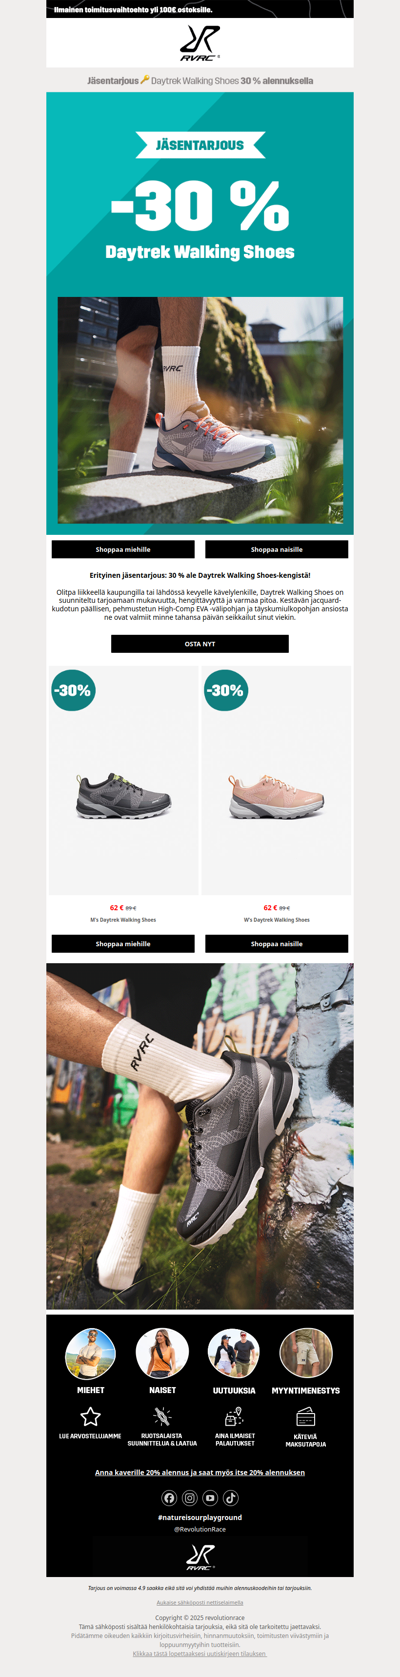Open the Aukaise sähköposti nettiselaimella link
Screen dimensions: 400x1677
(x=200, y=1602)
